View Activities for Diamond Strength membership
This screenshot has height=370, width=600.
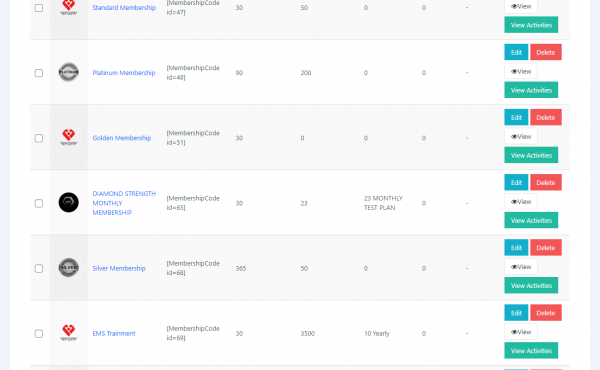[x=531, y=220]
